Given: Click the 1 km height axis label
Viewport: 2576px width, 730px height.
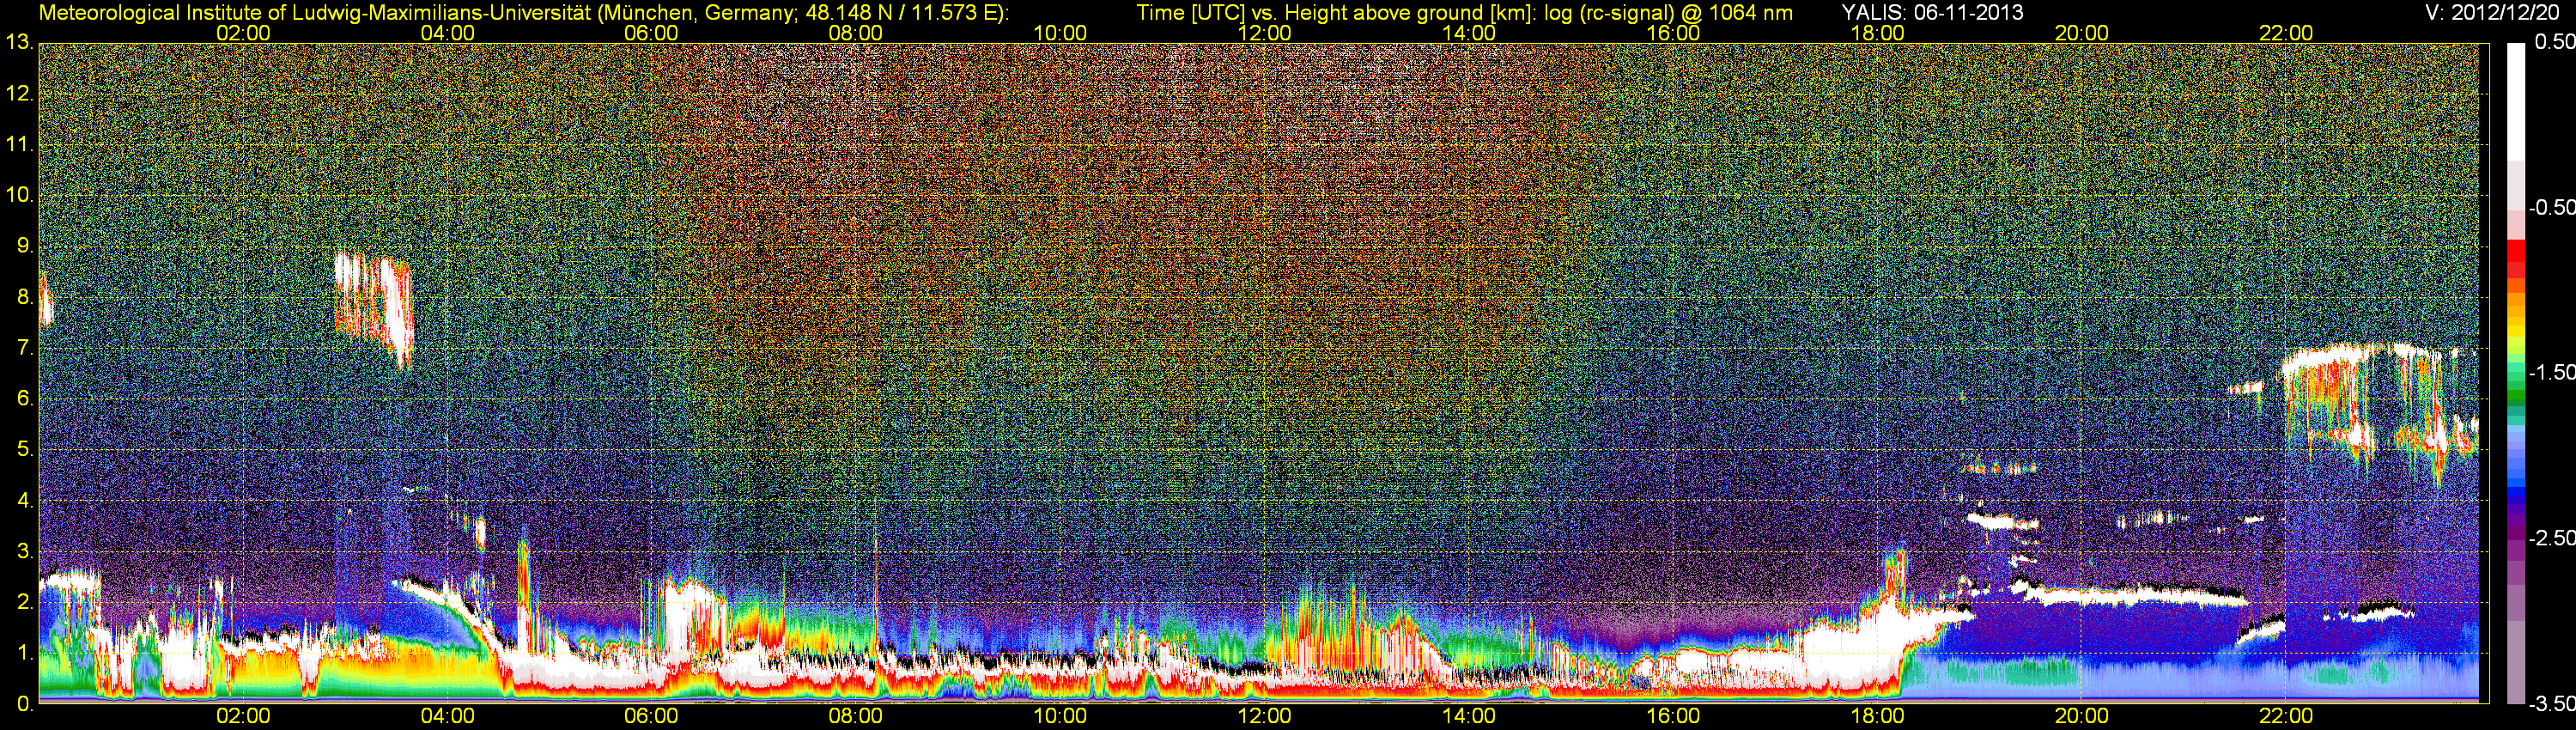Looking at the screenshot, I should pos(25,653).
